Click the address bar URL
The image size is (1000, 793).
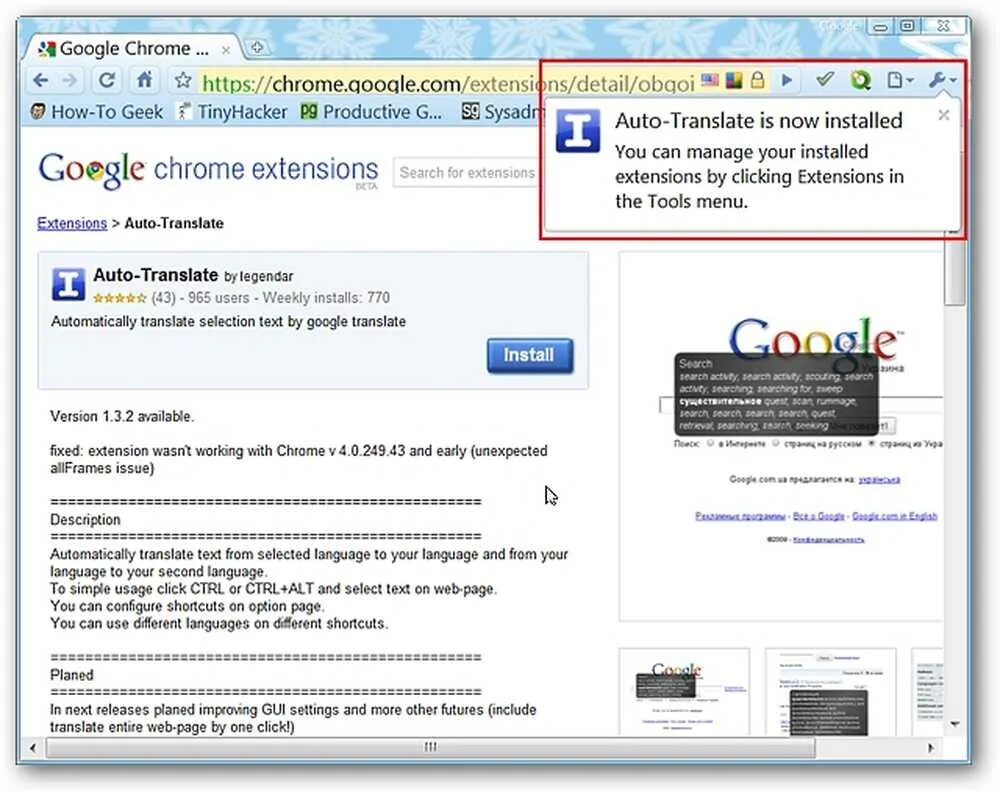pyautogui.click(x=448, y=83)
